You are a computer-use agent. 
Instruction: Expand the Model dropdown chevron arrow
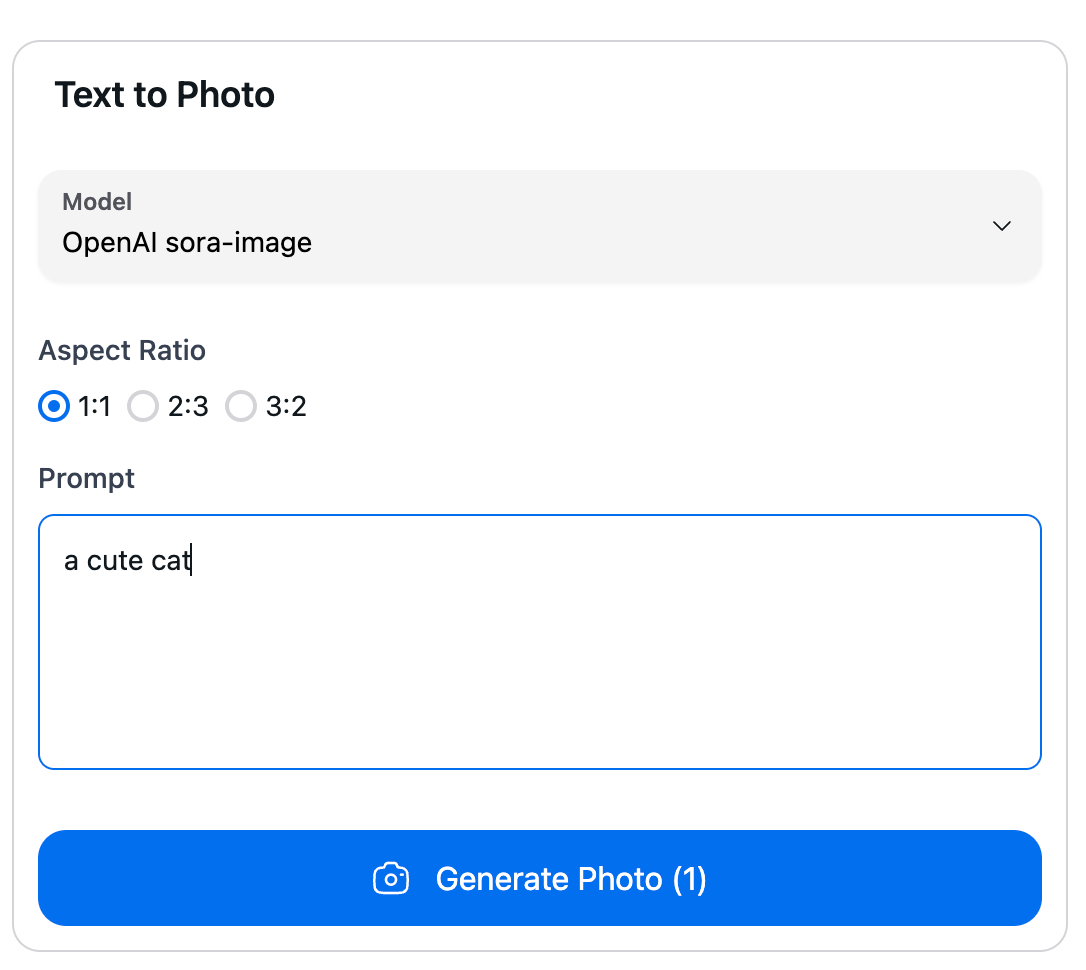pyautogui.click(x=1001, y=226)
